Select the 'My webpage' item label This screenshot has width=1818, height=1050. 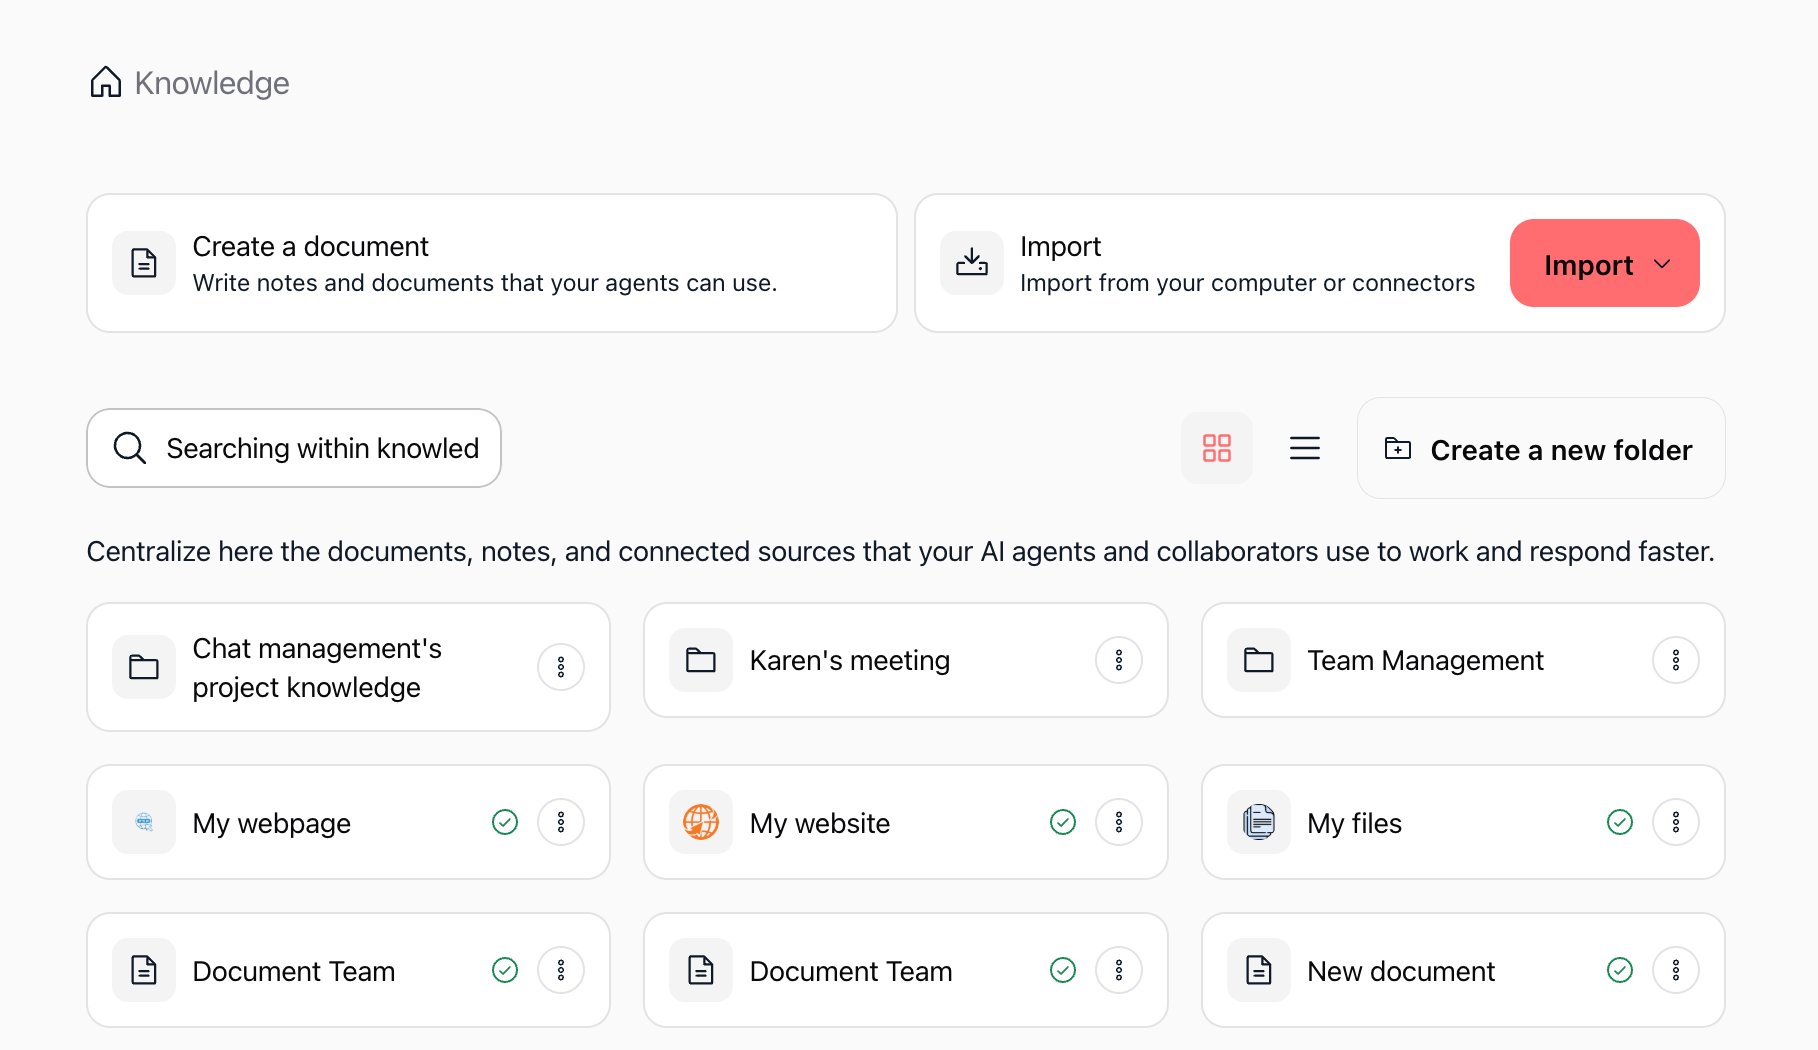[x=272, y=824]
